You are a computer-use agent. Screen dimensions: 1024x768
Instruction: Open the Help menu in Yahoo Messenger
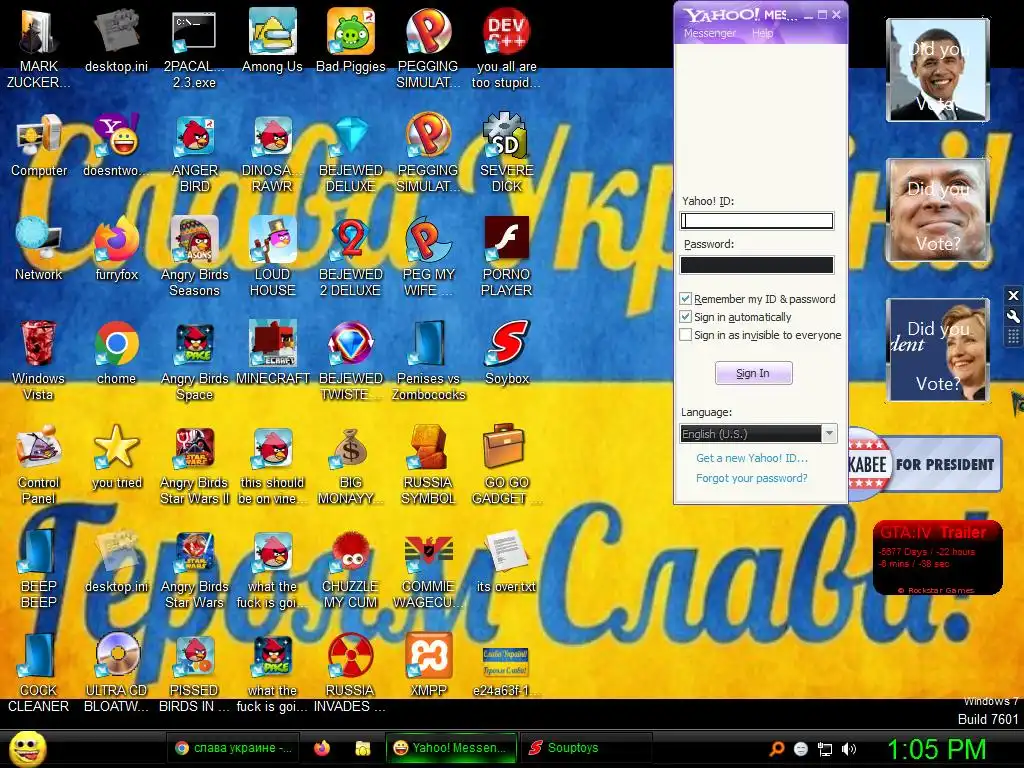click(762, 33)
